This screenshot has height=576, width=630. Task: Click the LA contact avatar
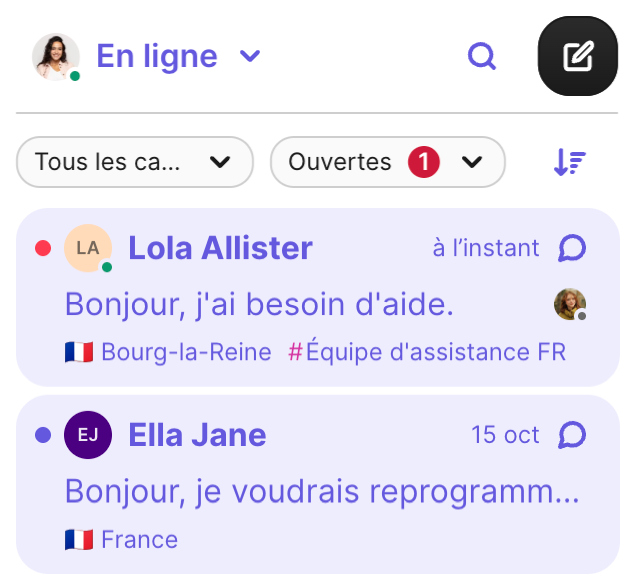coord(87,248)
